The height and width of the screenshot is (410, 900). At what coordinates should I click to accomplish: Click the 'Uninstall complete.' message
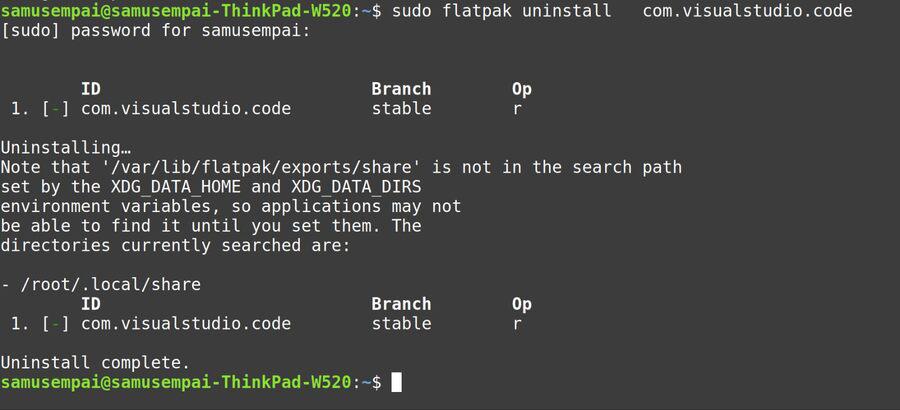coord(95,362)
